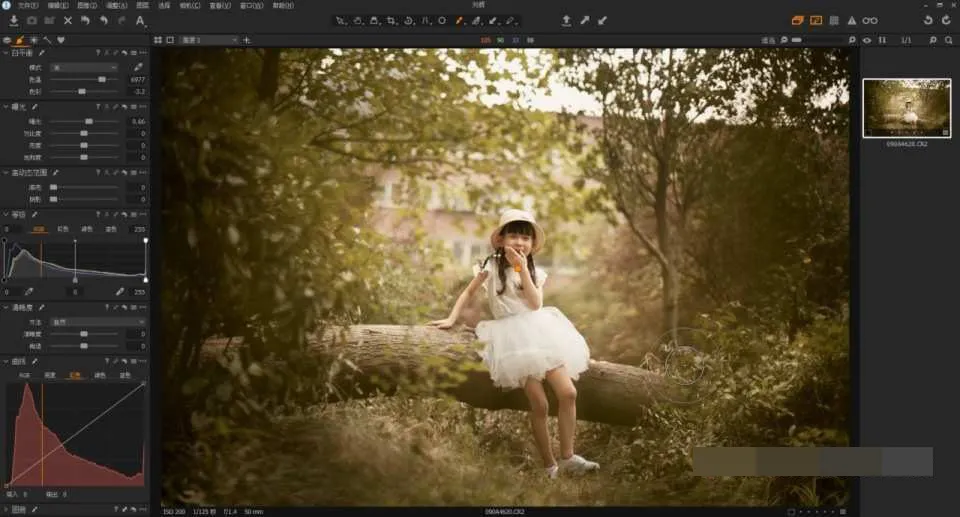The width and height of the screenshot is (960, 517).
Task: Click the 曝光 exposure slider handle
Action: point(89,121)
